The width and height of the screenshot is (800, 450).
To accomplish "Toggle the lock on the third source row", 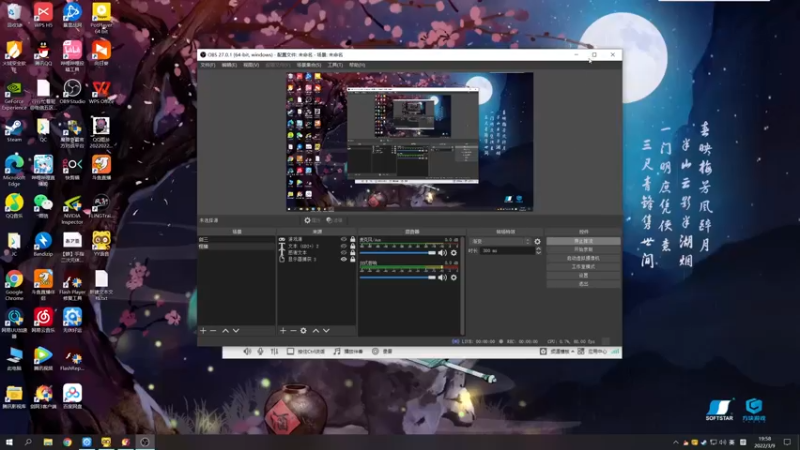I will pos(353,253).
